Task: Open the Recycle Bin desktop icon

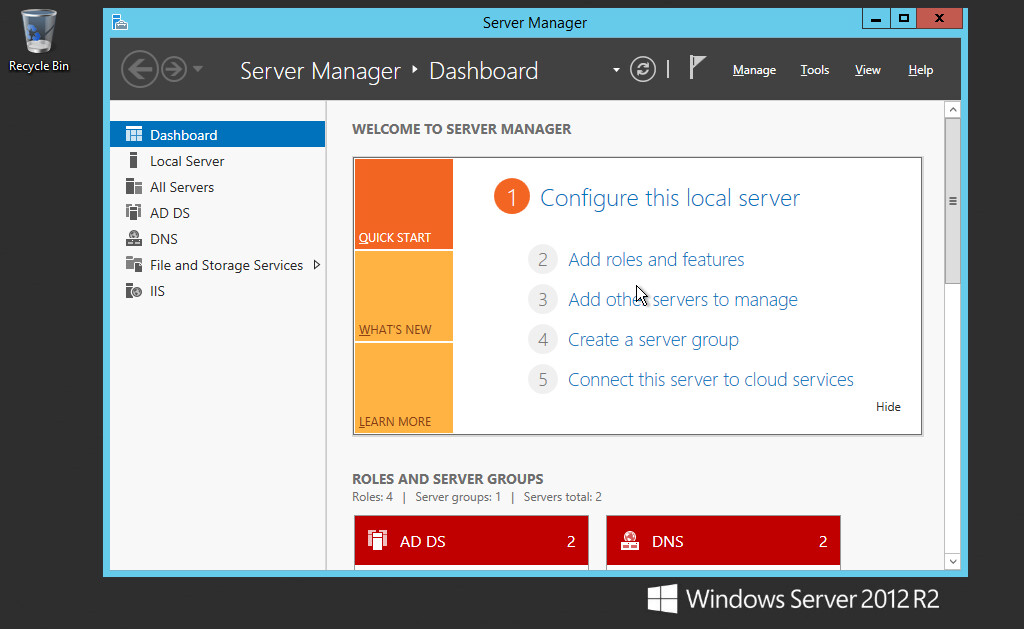Action: click(39, 40)
